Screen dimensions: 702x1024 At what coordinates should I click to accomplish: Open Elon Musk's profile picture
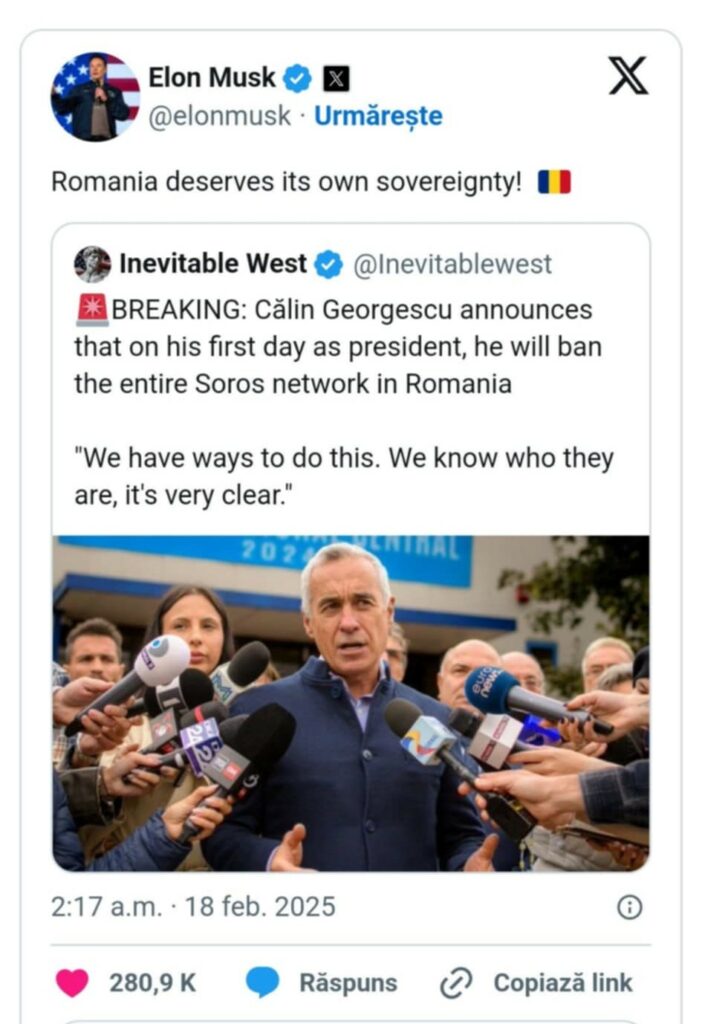(x=95, y=96)
